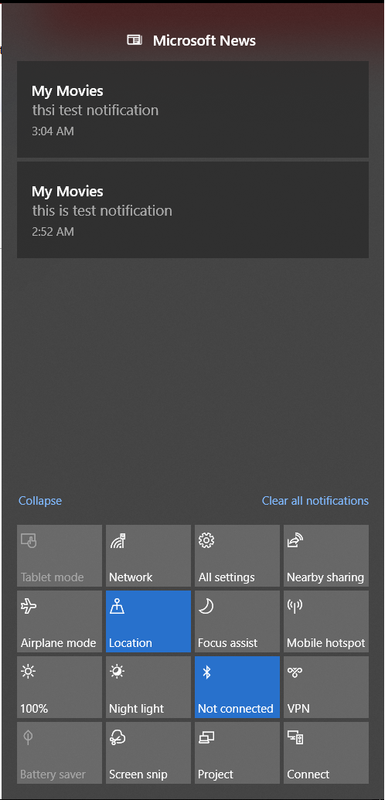Click the Connect devices icon
385x800 pixels.
click(x=295, y=737)
